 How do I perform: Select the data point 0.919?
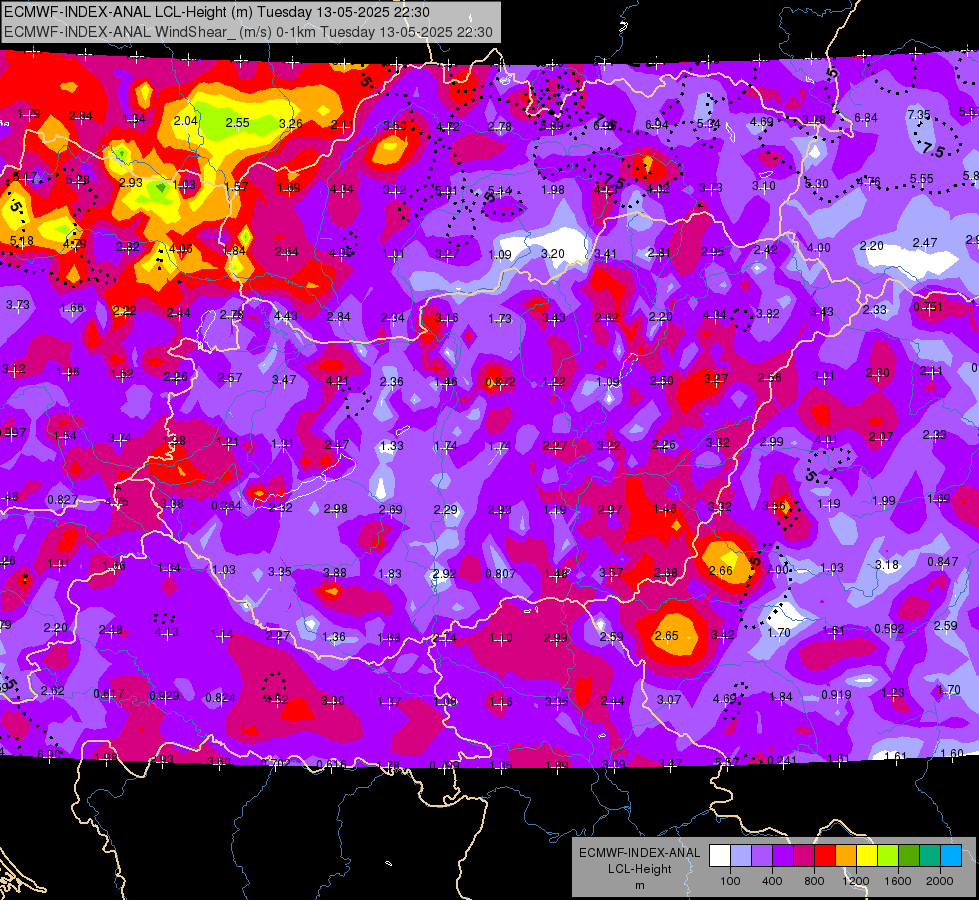[836, 695]
